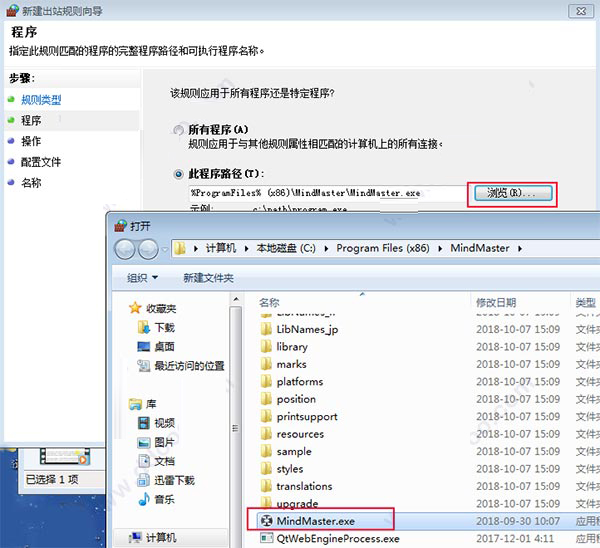Open the 视频 library
Viewport: 600px width, 548px height.
coord(165,423)
